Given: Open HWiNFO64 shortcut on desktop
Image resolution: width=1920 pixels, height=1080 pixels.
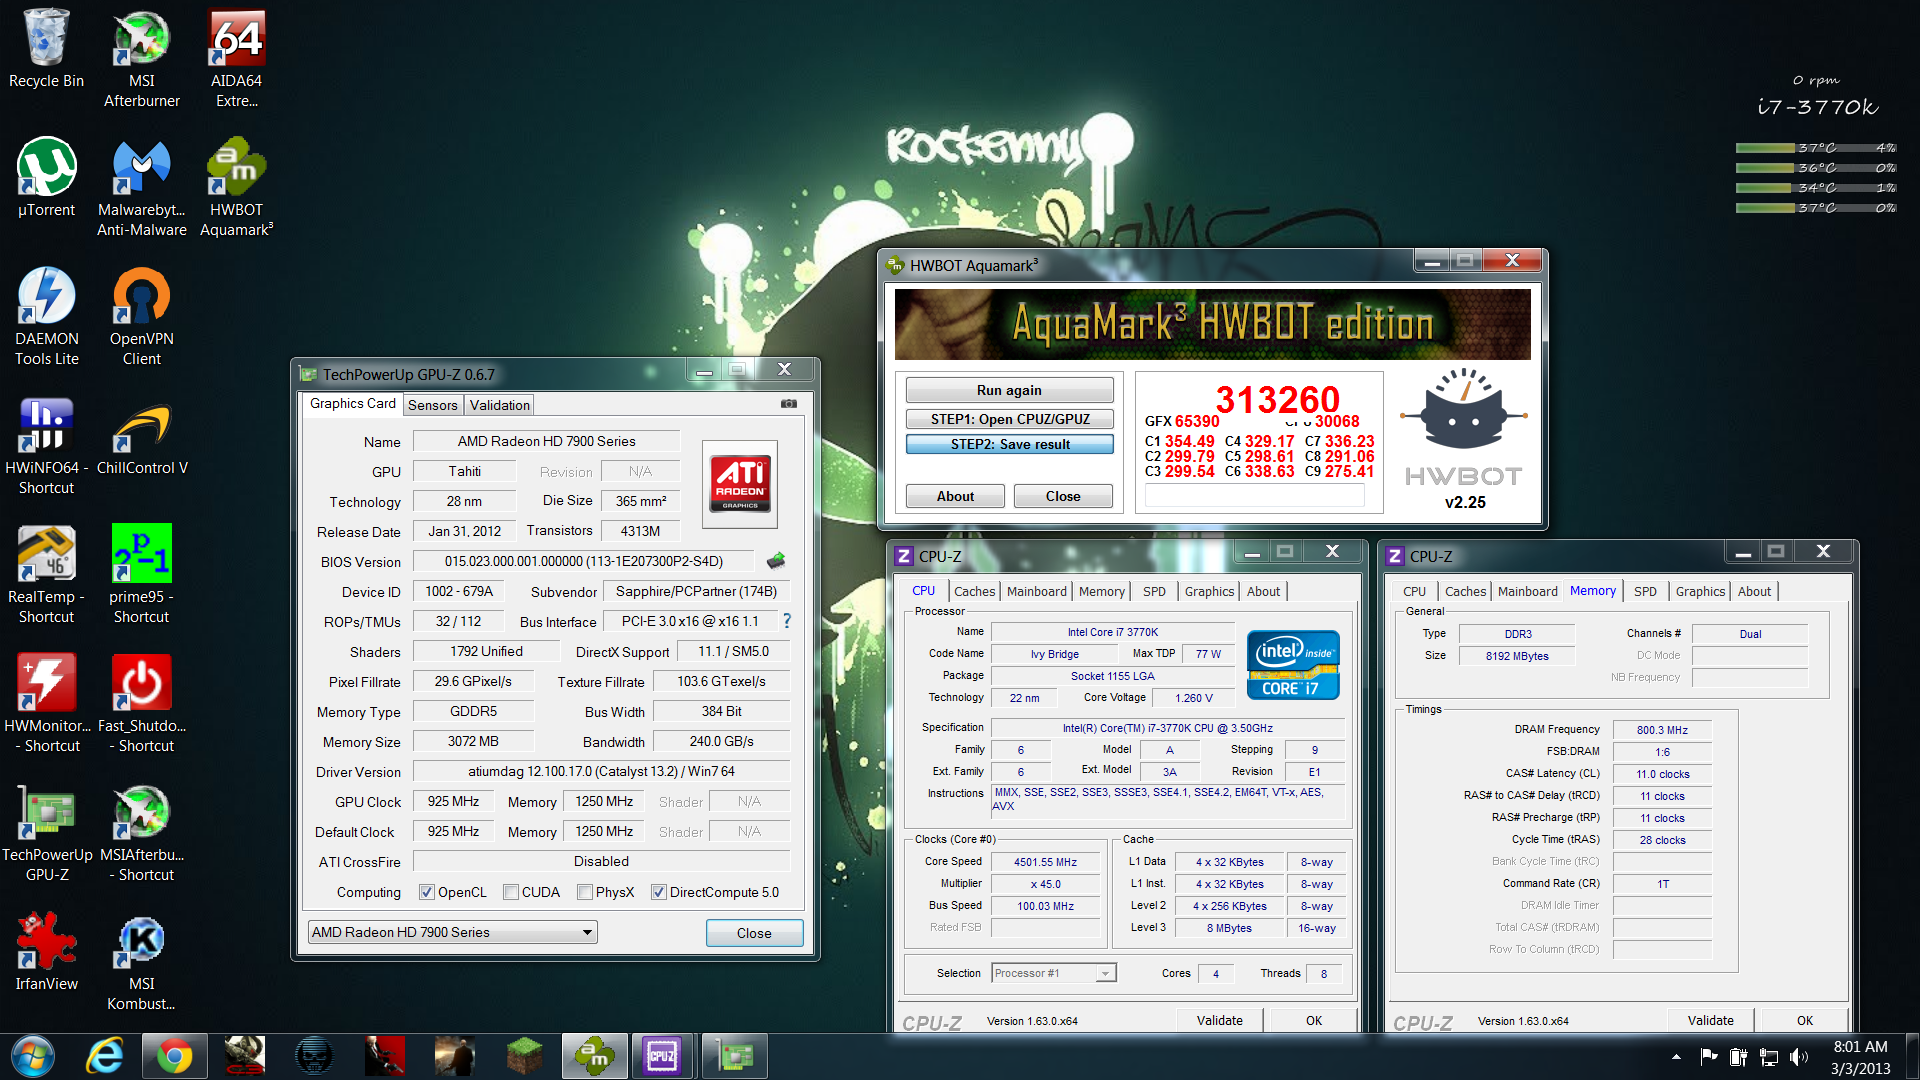Looking at the screenshot, I should coord(46,446).
